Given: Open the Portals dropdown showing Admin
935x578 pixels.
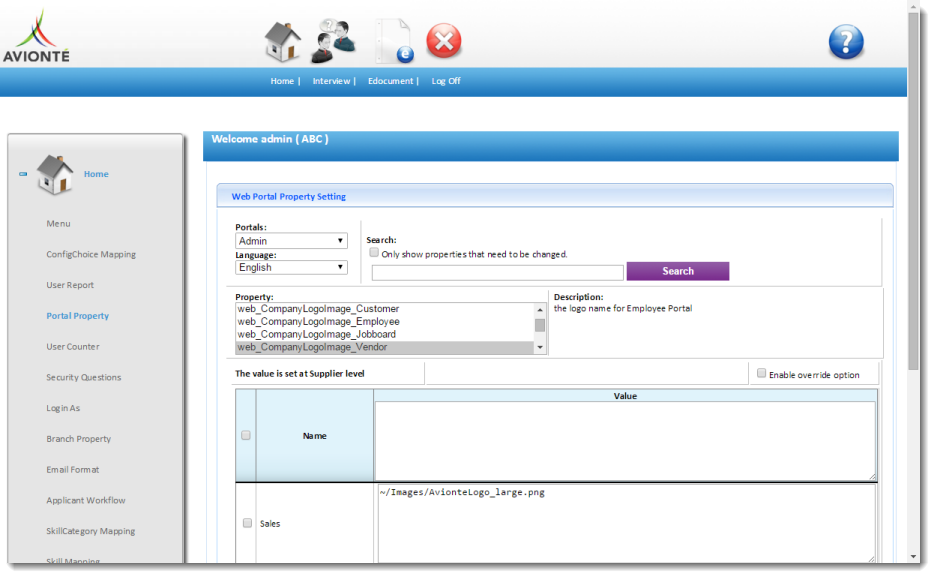Looking at the screenshot, I should coord(291,241).
